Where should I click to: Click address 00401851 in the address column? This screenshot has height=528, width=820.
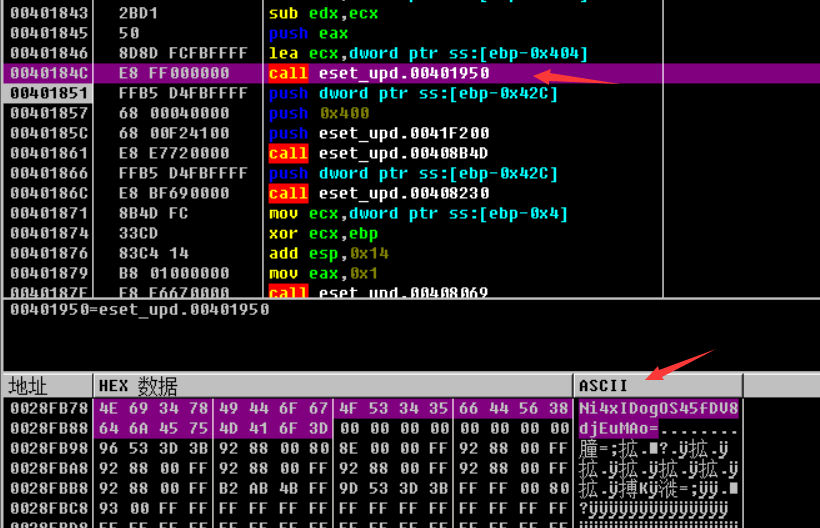point(49,93)
